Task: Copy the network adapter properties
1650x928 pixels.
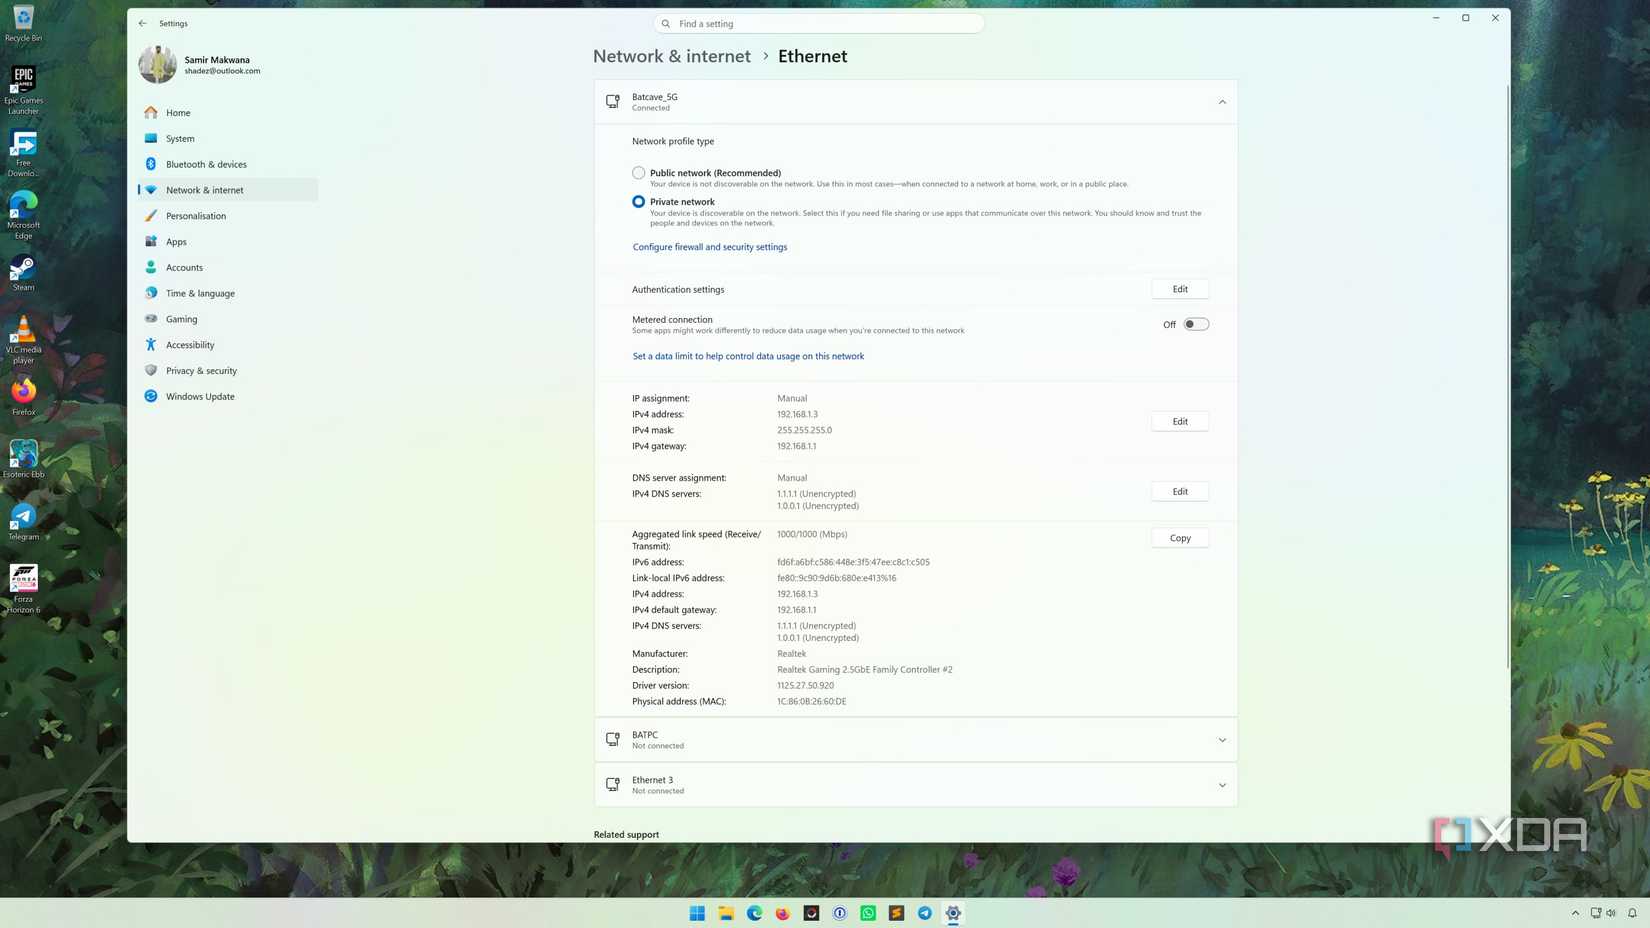Action: [x=1180, y=538]
